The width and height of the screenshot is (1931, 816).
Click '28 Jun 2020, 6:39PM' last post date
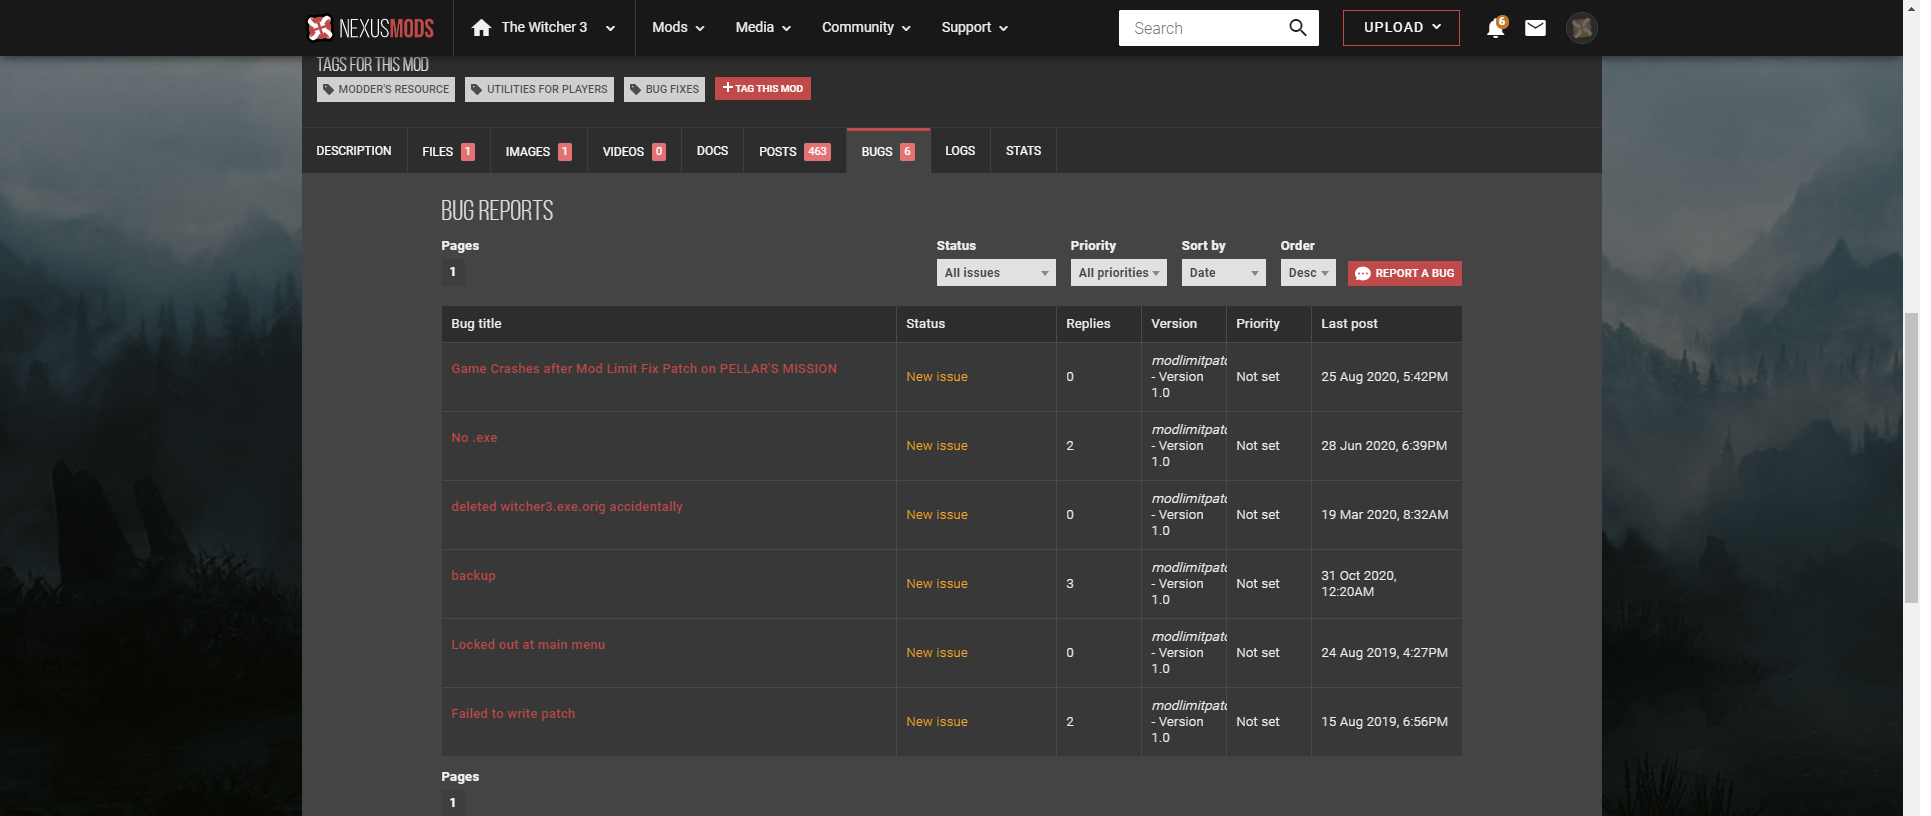point(1384,446)
